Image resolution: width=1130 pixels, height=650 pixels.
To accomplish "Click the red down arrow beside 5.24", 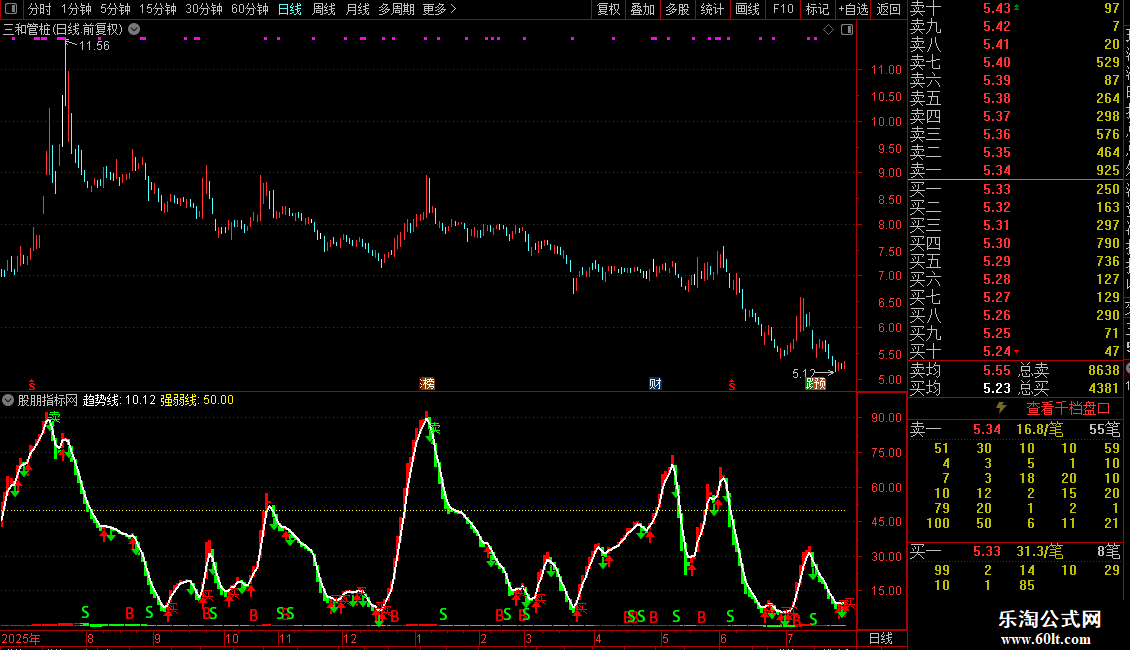I will coord(1016,351).
